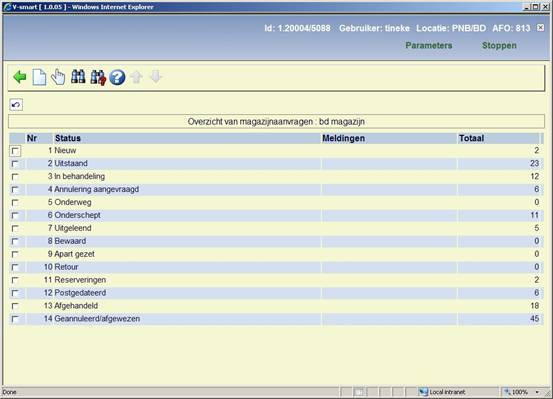The width and height of the screenshot is (553, 399).
Task: Check the box for Geannuleerd/afgewezen
Action: (x=15, y=319)
